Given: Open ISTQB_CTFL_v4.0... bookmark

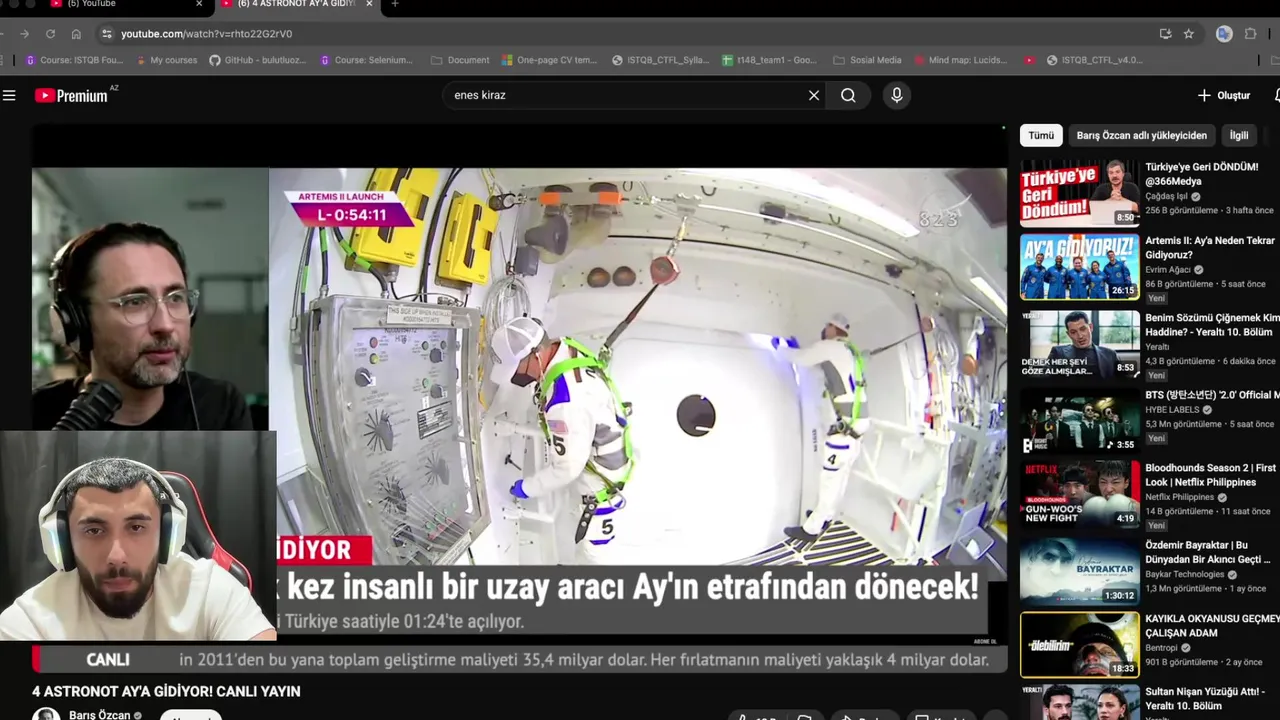Looking at the screenshot, I should (x=1094, y=60).
